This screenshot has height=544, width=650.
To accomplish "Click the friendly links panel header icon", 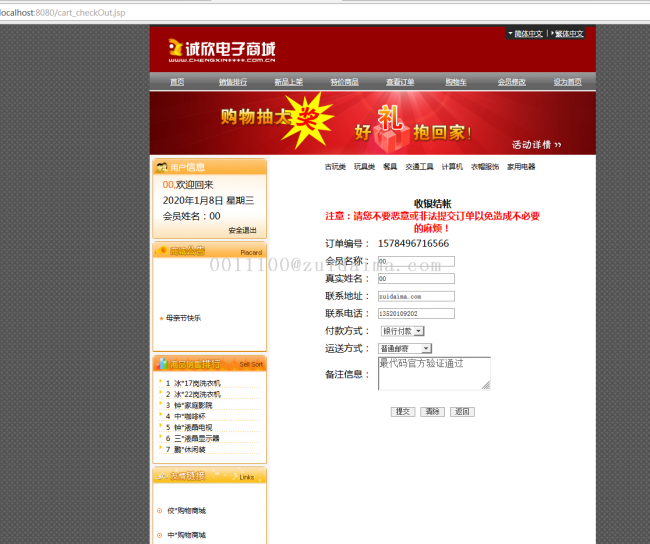I will [x=161, y=476].
